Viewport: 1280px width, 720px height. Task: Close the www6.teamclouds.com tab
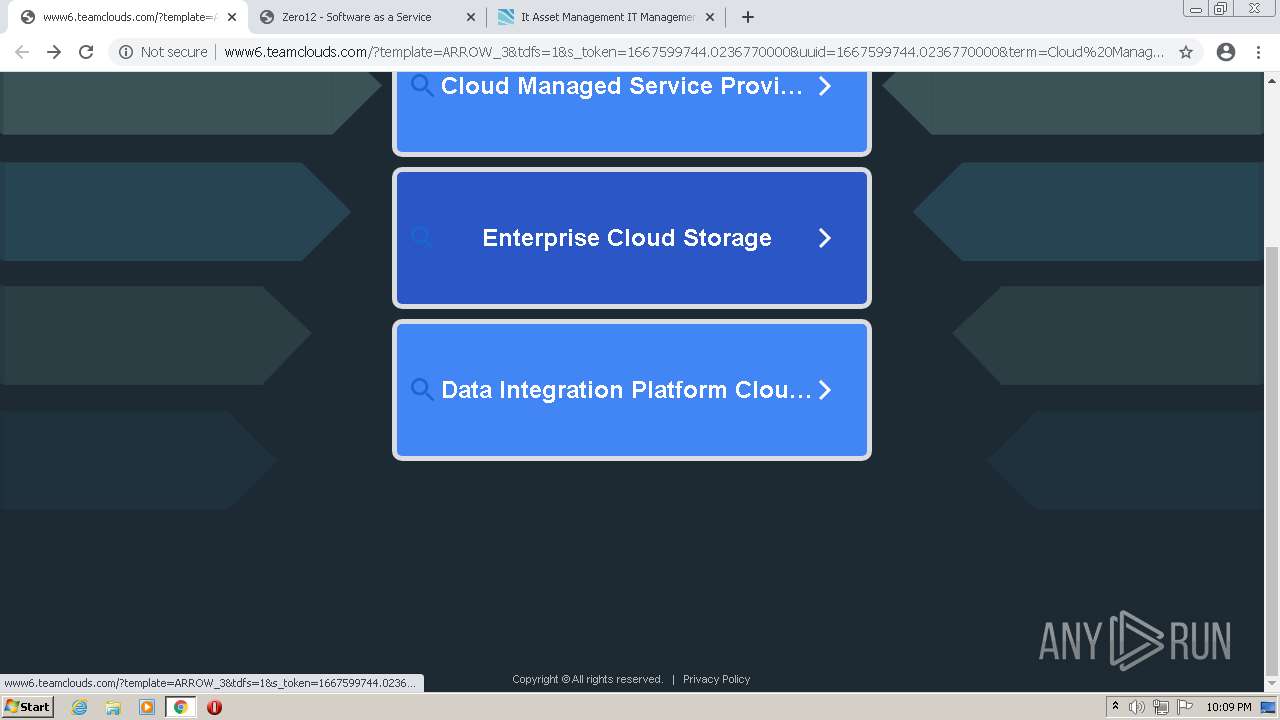(x=232, y=17)
